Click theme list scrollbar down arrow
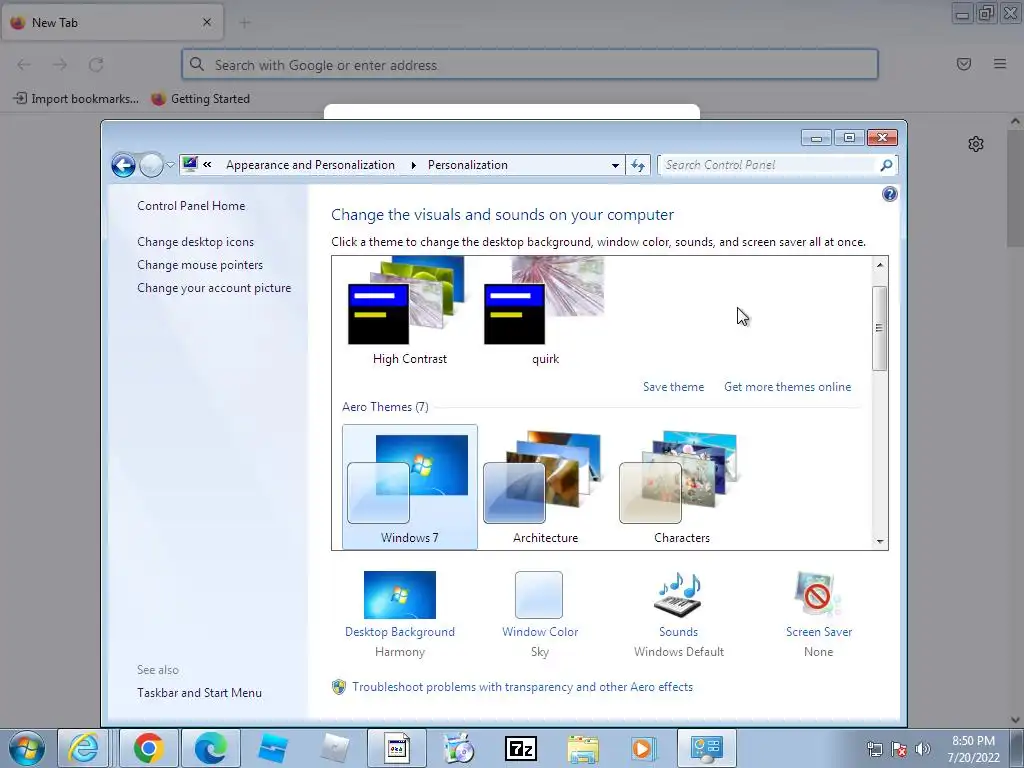The image size is (1024, 768). (x=880, y=541)
